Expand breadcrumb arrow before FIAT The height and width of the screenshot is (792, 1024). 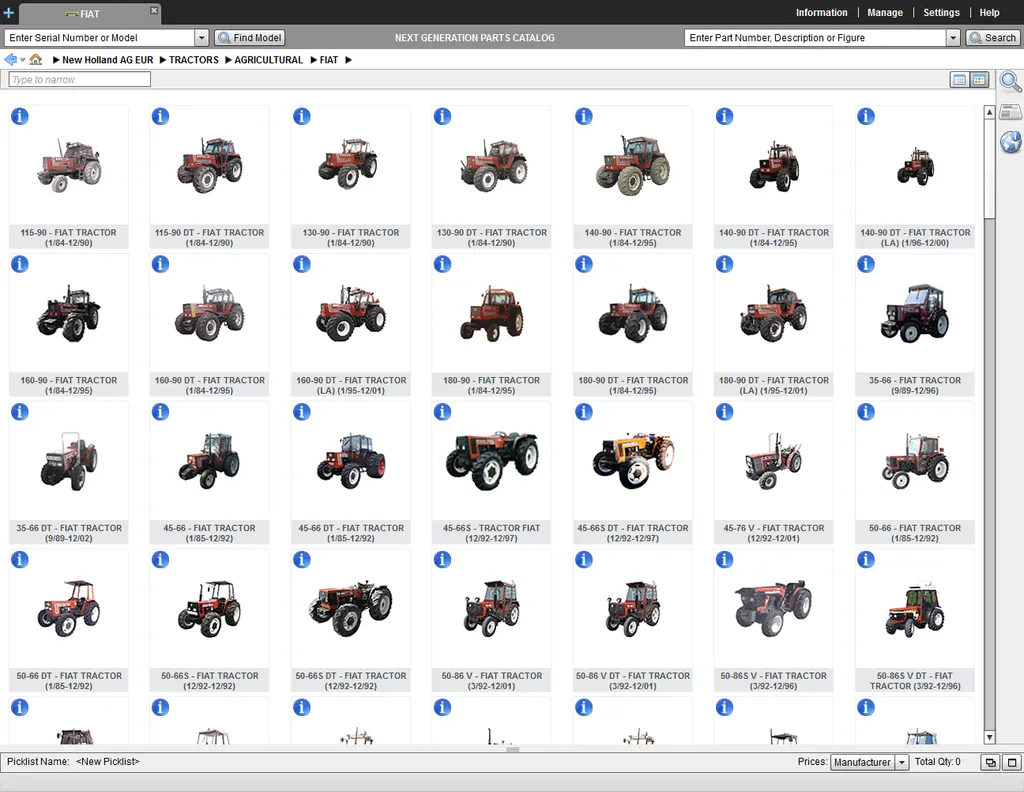(x=313, y=60)
